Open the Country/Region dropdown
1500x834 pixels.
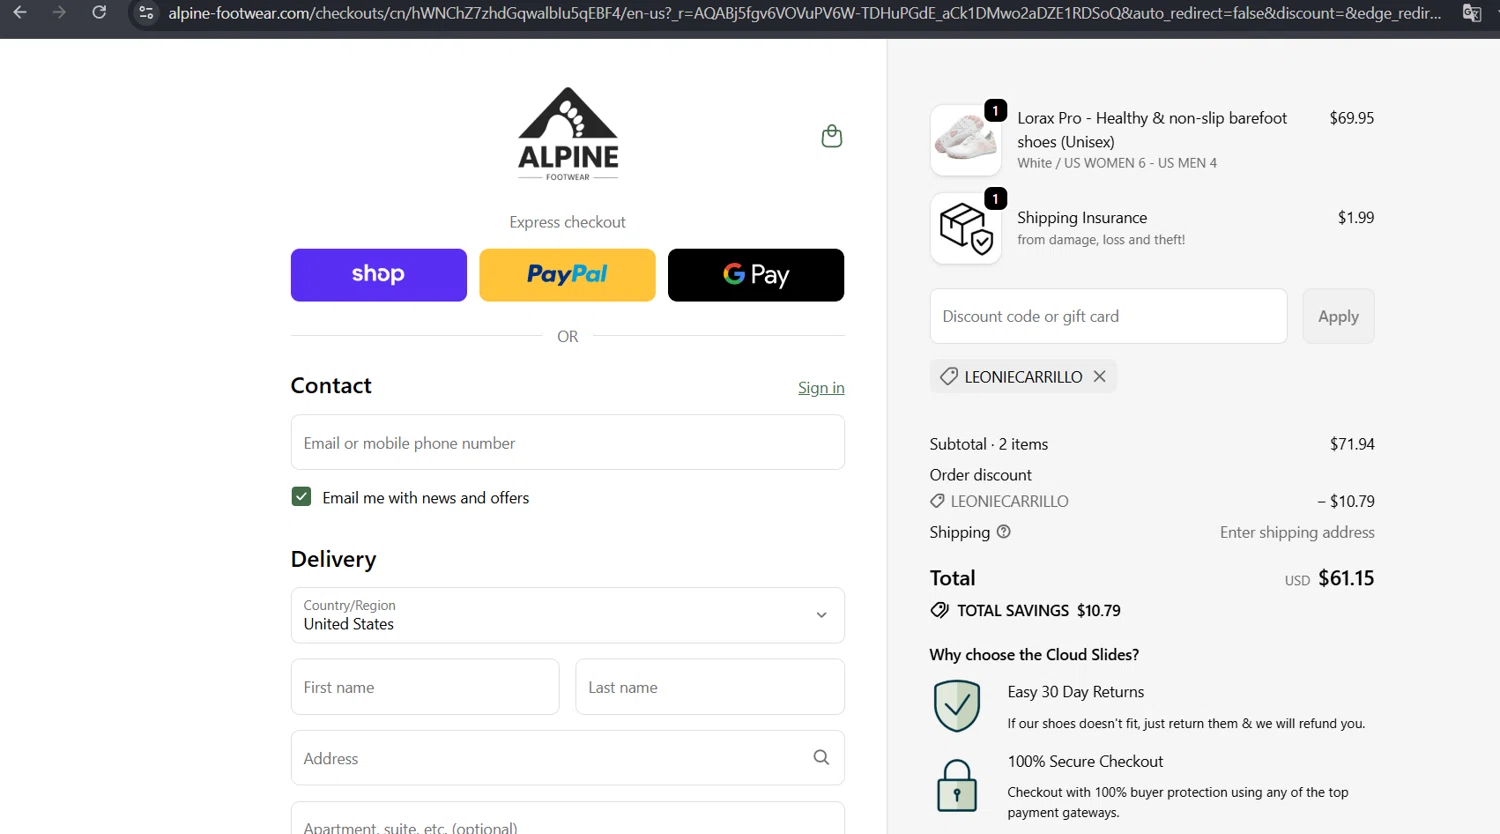[568, 615]
